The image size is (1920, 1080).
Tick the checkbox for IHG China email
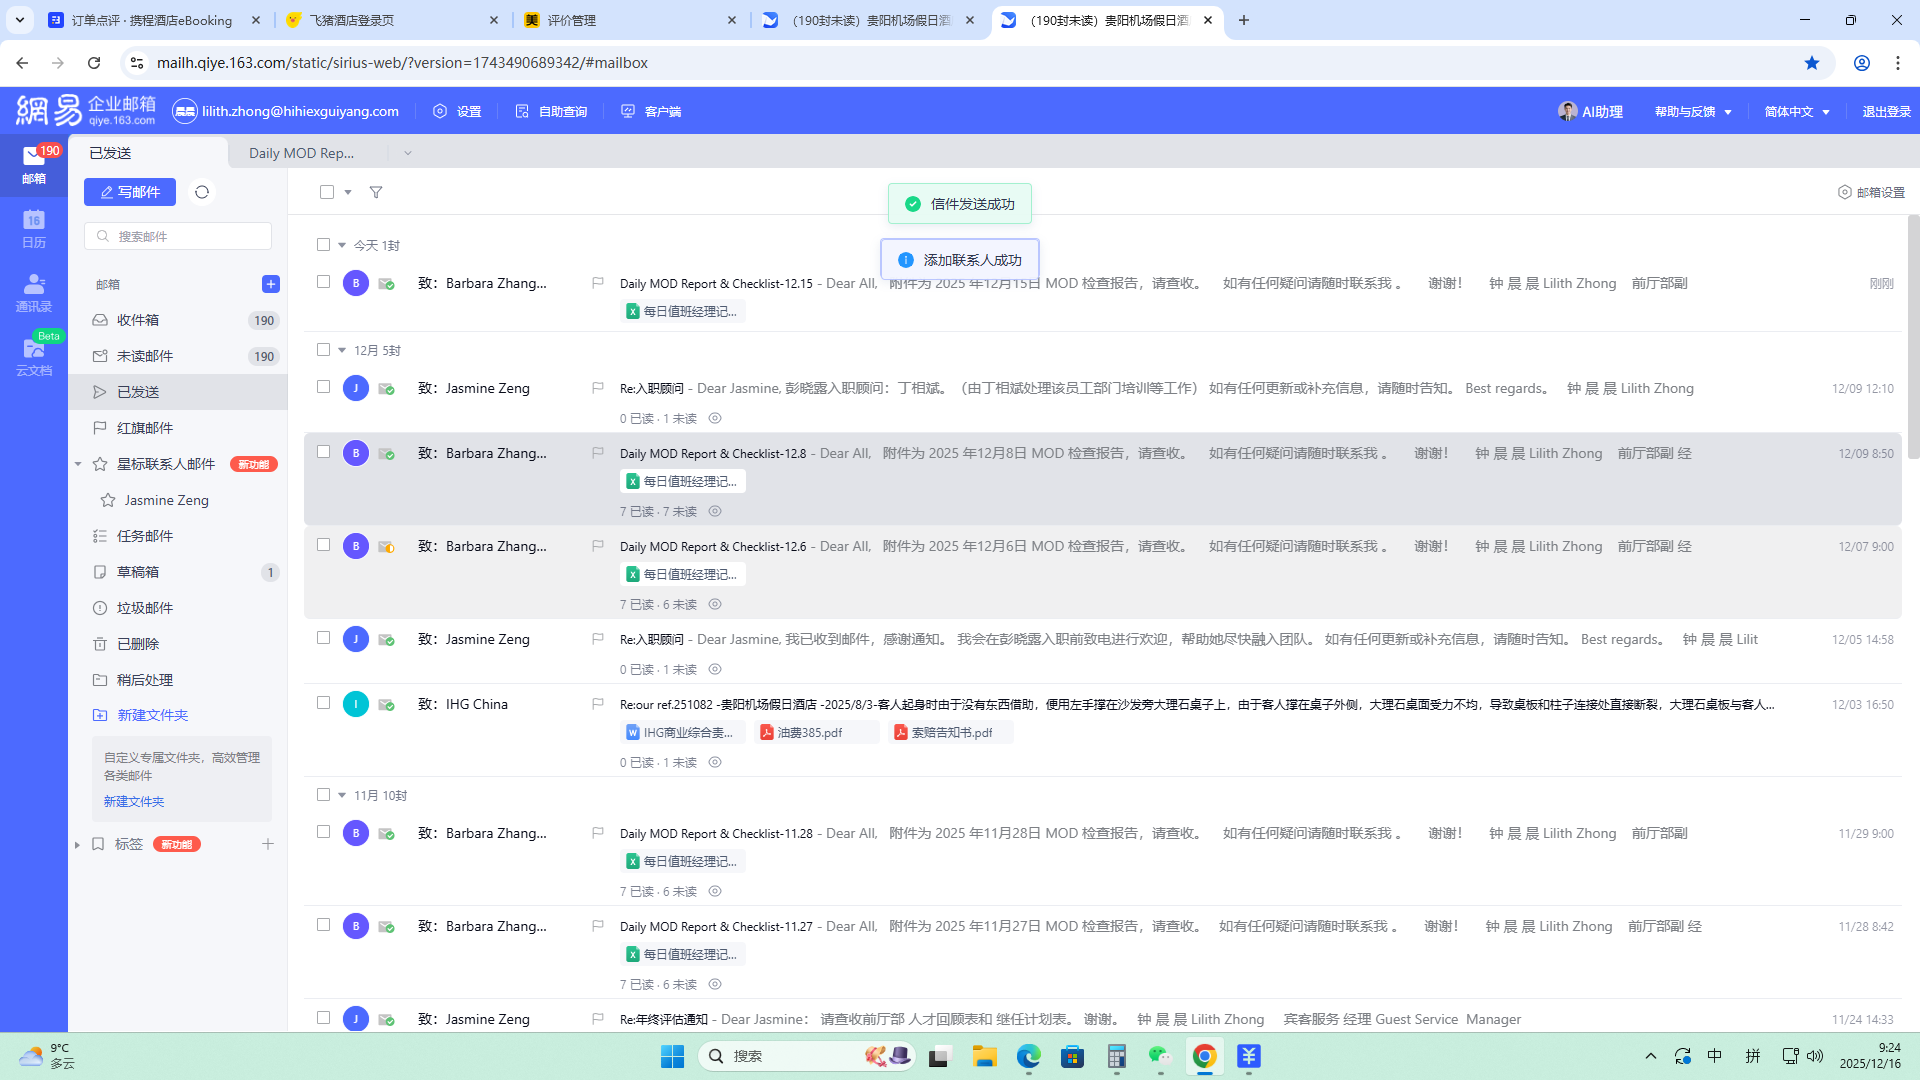[x=323, y=703]
